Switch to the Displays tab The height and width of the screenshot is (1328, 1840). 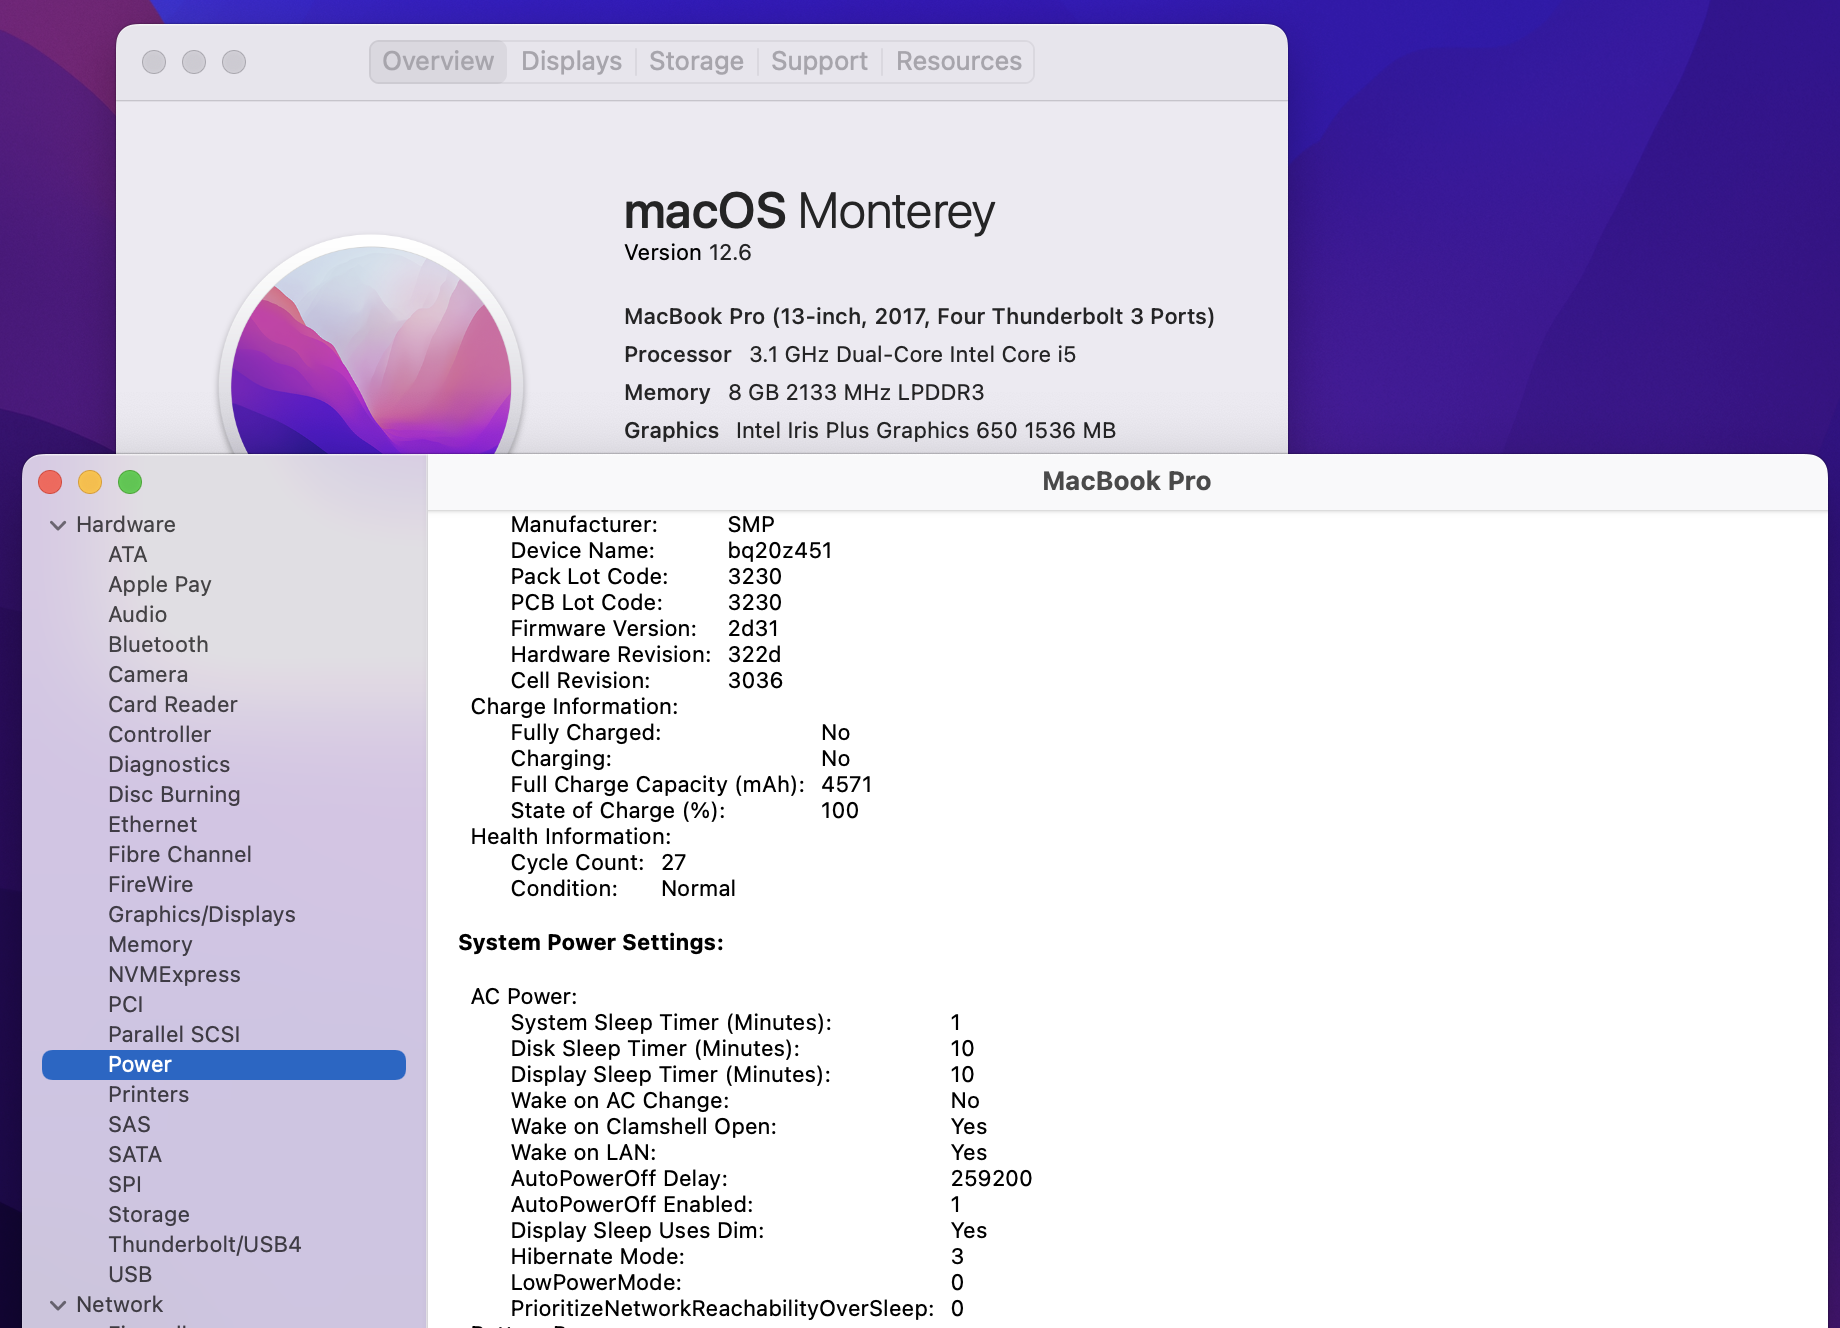[x=571, y=62]
